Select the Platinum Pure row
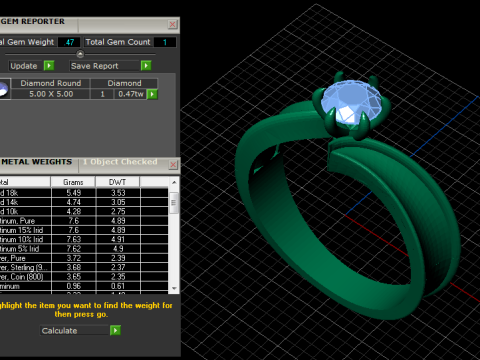Screen dimensions: 480x360 [x=84, y=221]
